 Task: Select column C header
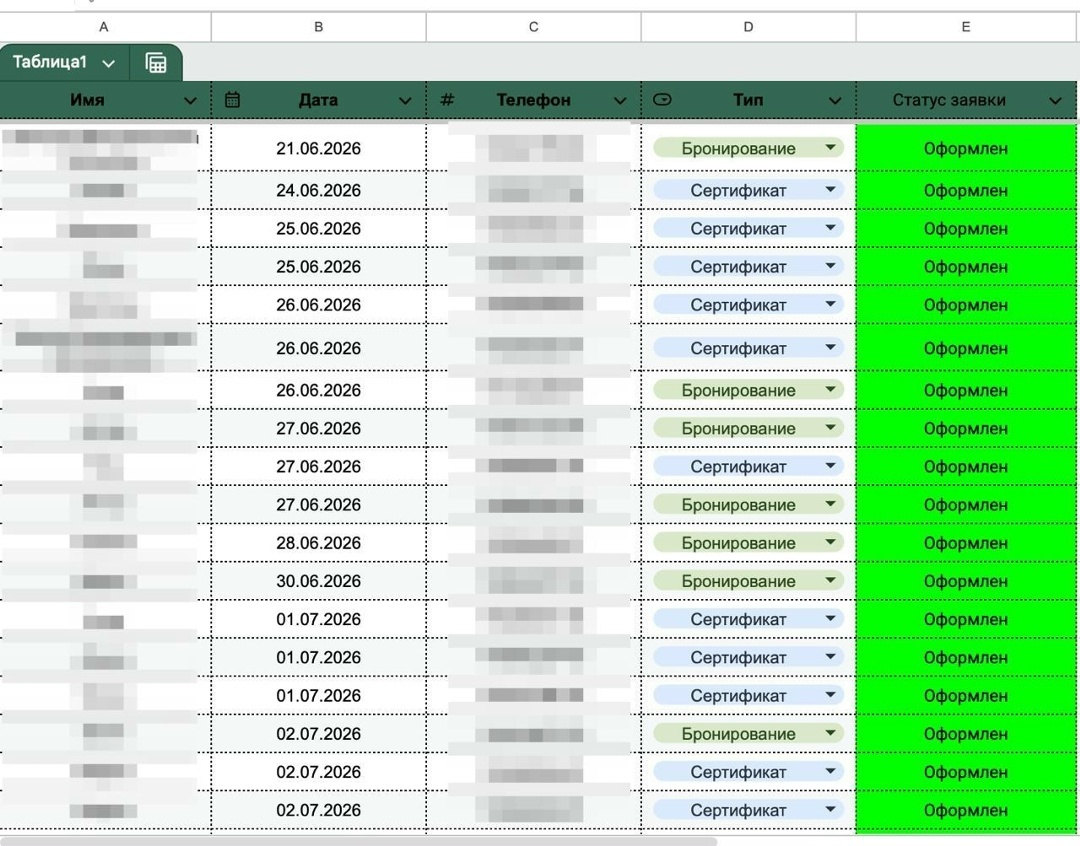click(533, 27)
